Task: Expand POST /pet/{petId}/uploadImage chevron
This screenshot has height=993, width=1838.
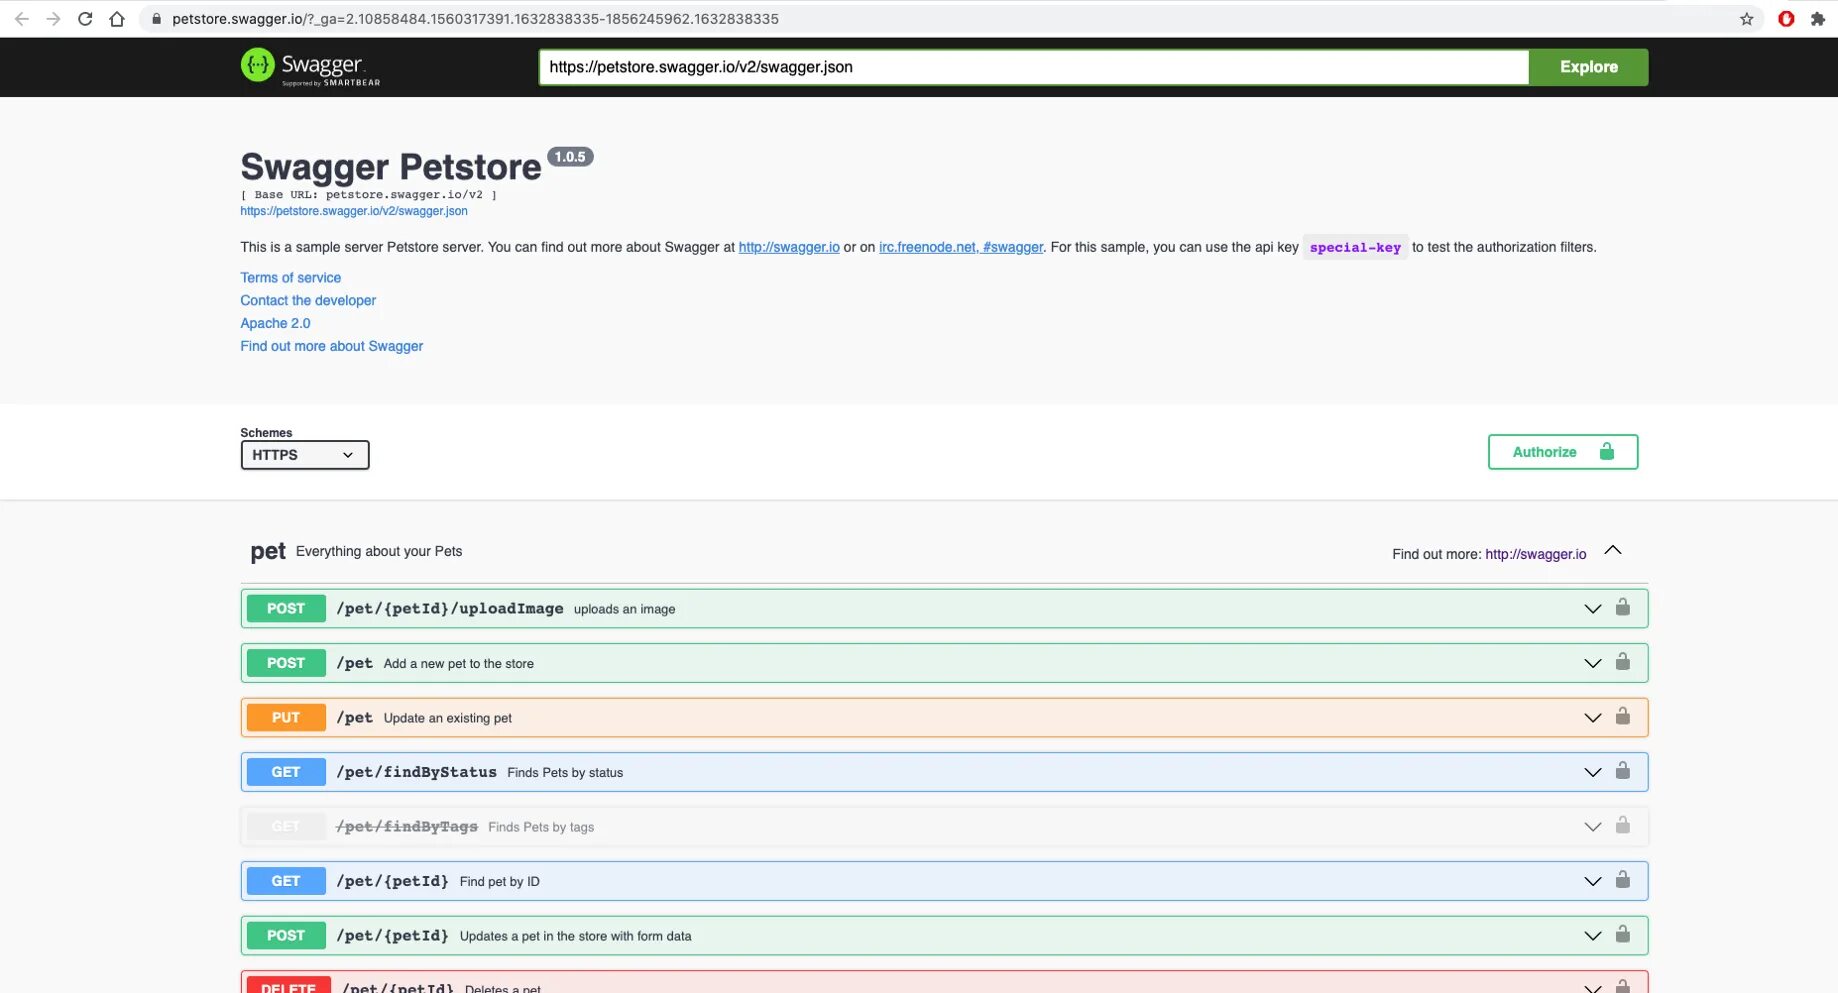Action: click(x=1592, y=609)
